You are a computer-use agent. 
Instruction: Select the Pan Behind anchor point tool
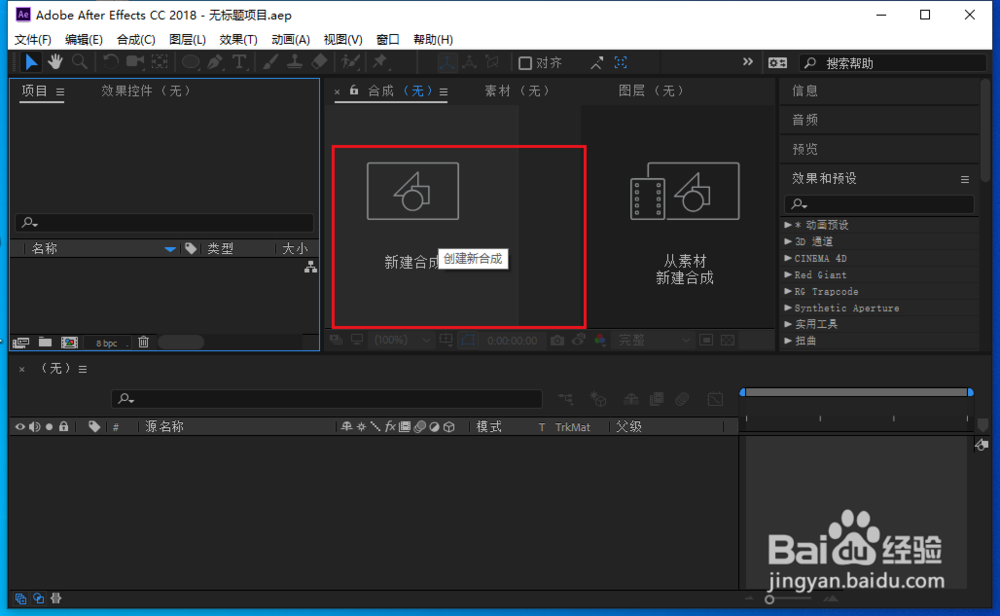[x=159, y=62]
